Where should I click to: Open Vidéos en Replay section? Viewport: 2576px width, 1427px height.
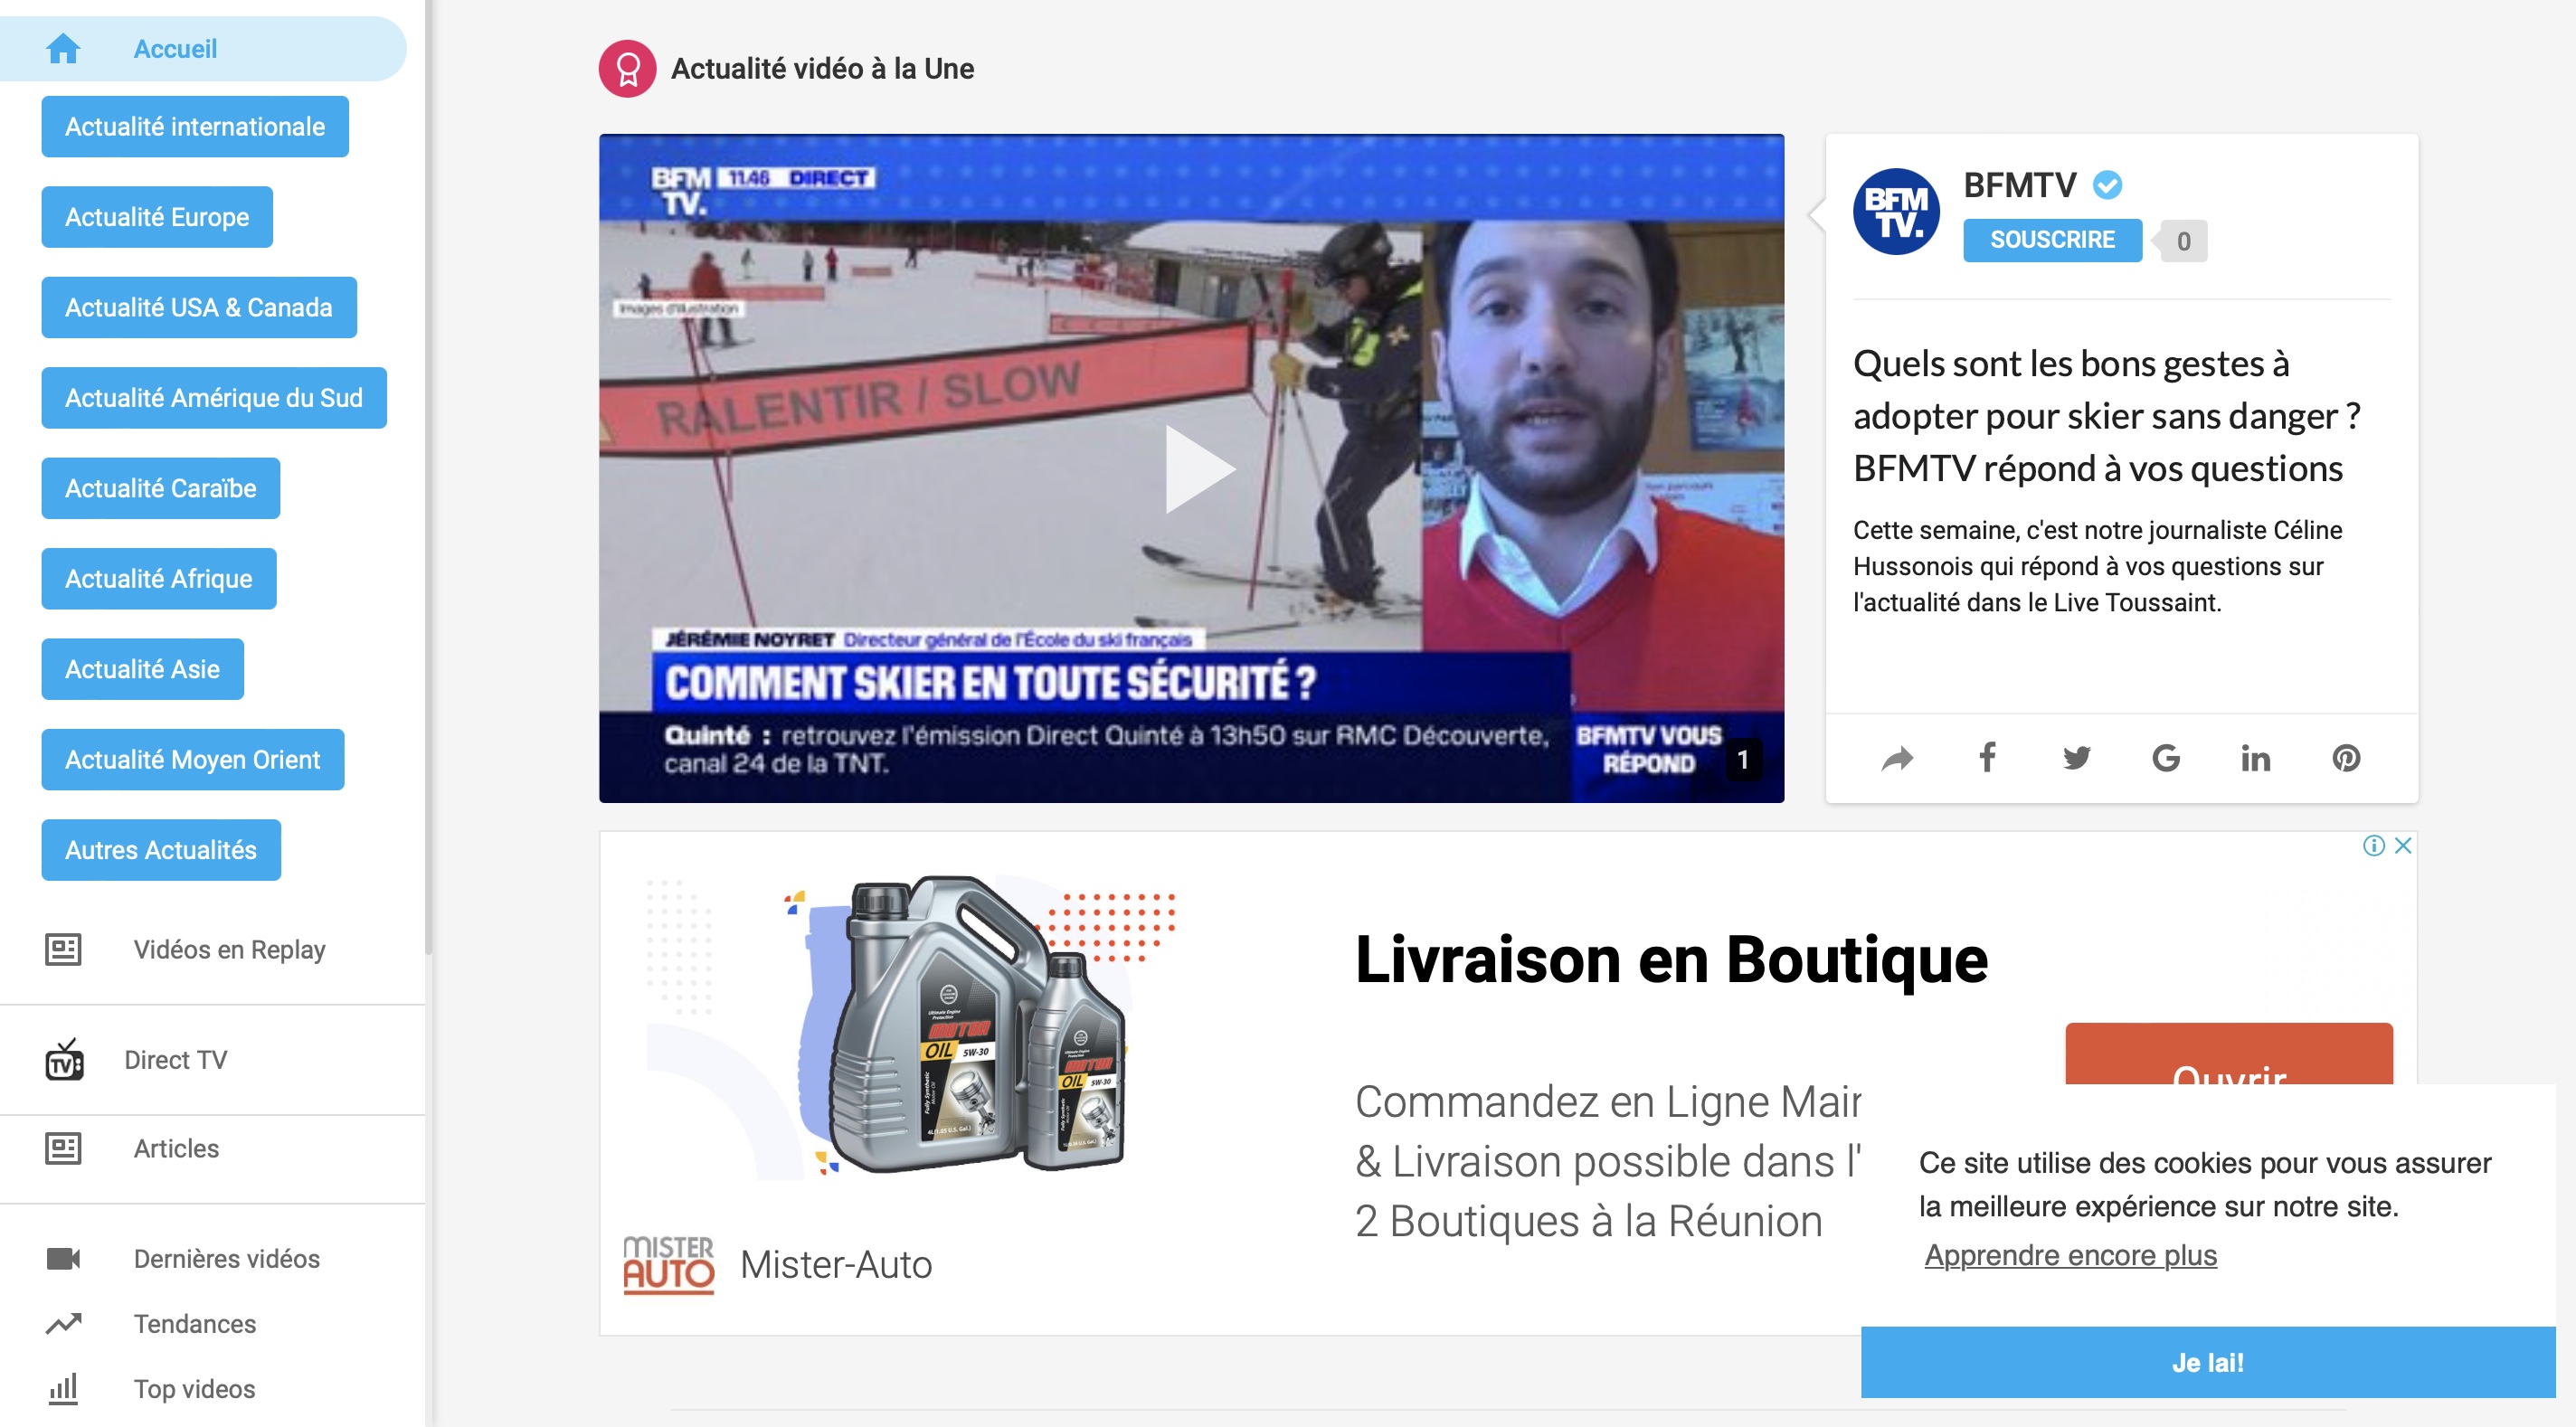[229, 949]
